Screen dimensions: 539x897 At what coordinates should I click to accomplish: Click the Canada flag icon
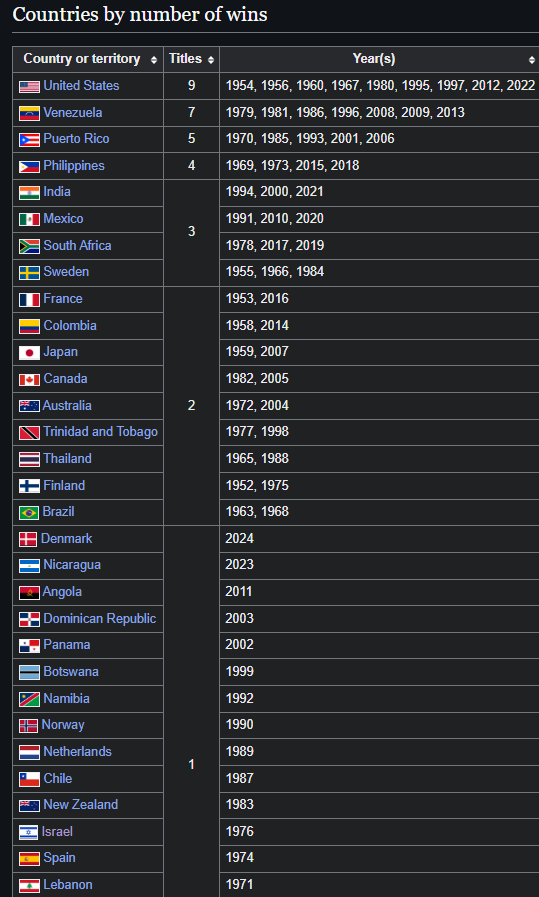(29, 379)
